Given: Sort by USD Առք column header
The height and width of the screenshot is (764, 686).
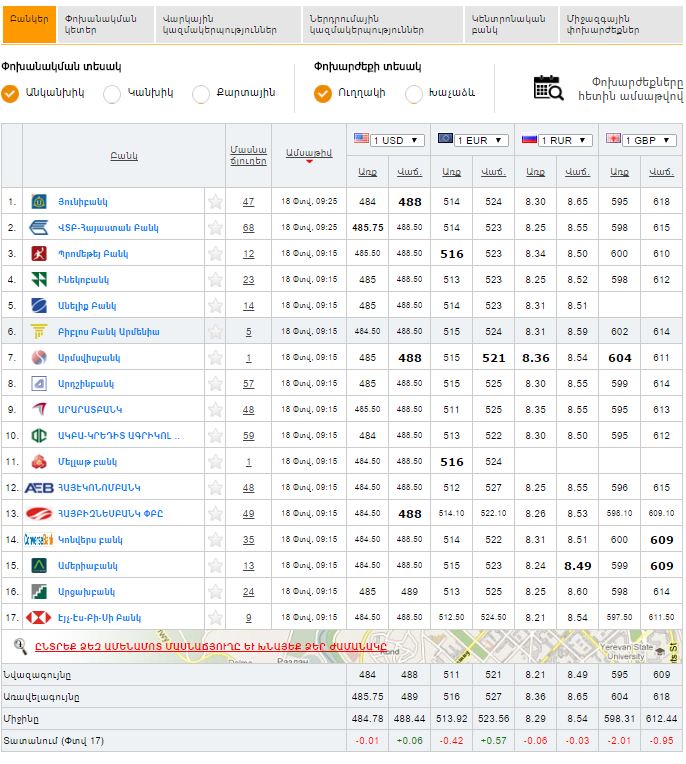Looking at the screenshot, I should click(x=368, y=173).
